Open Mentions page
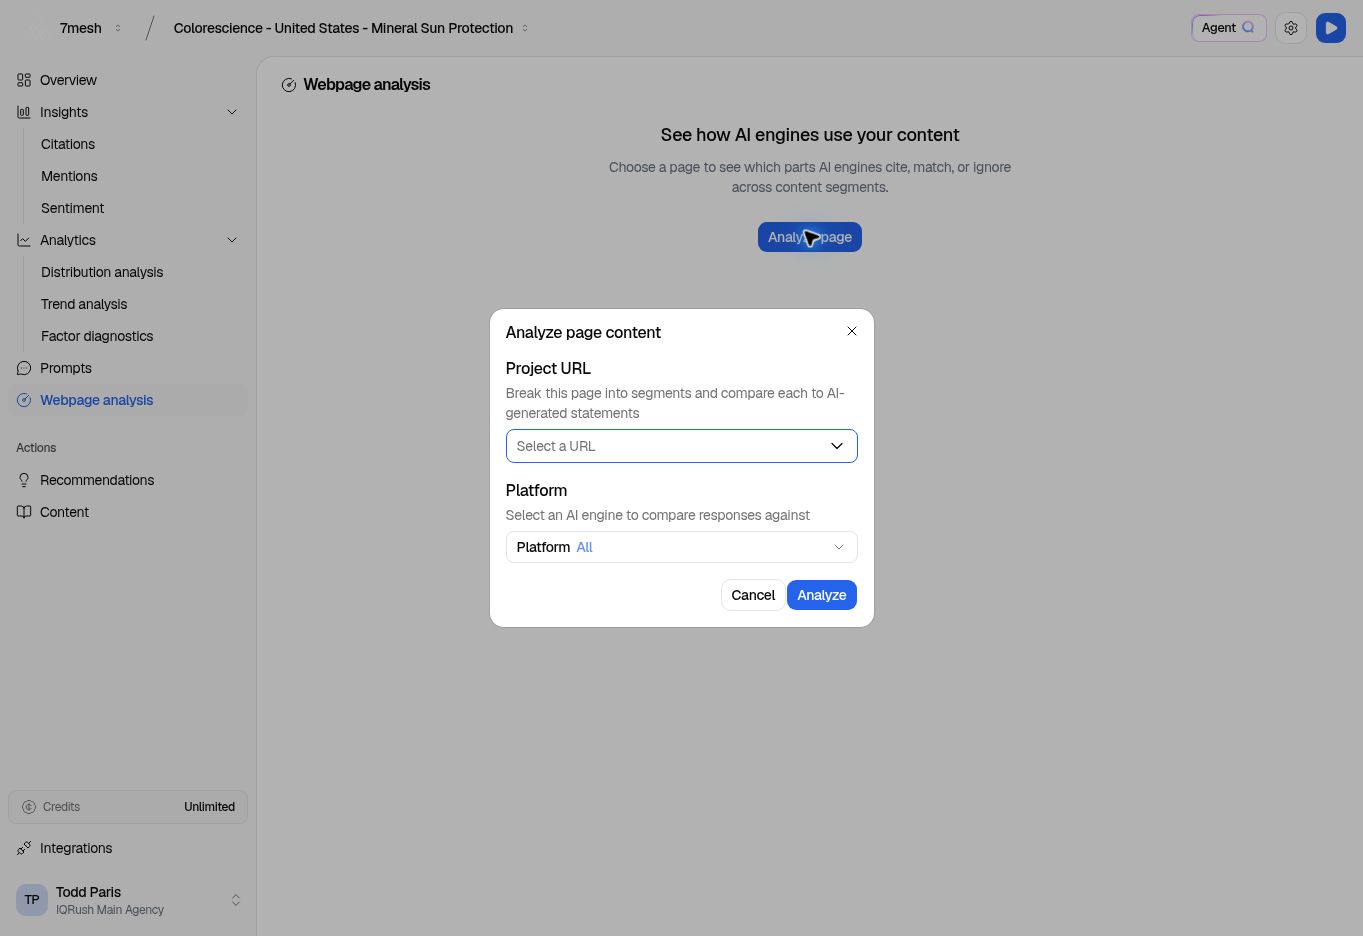1363x936 pixels. [x=69, y=176]
